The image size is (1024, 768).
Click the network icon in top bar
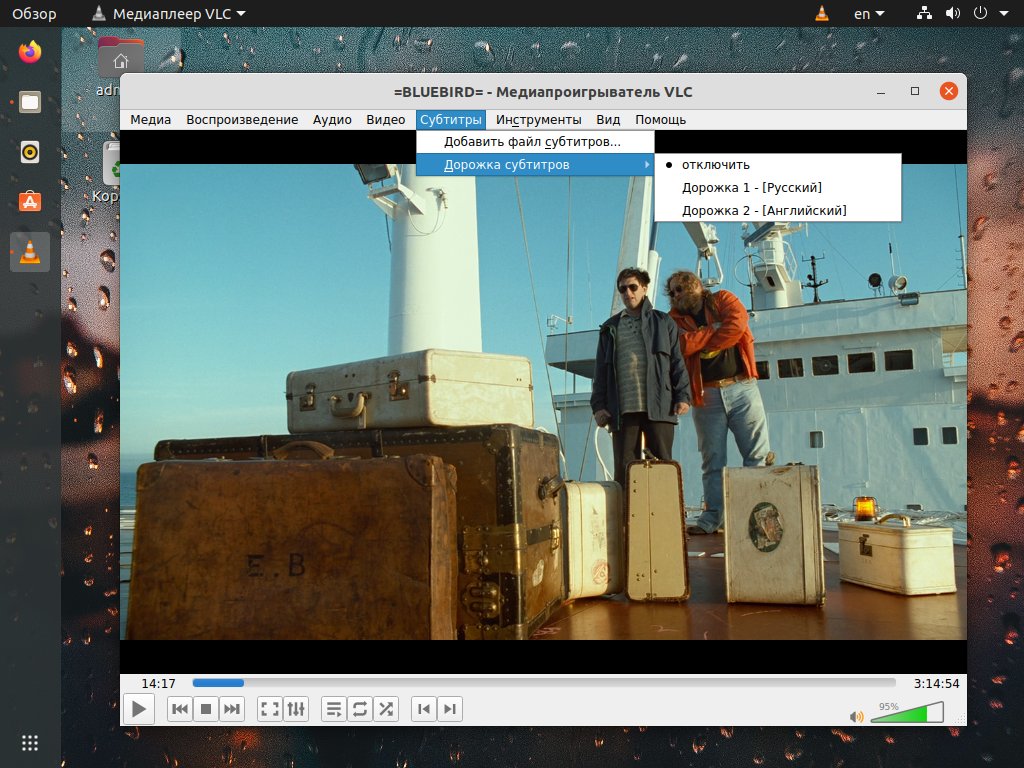(x=924, y=13)
